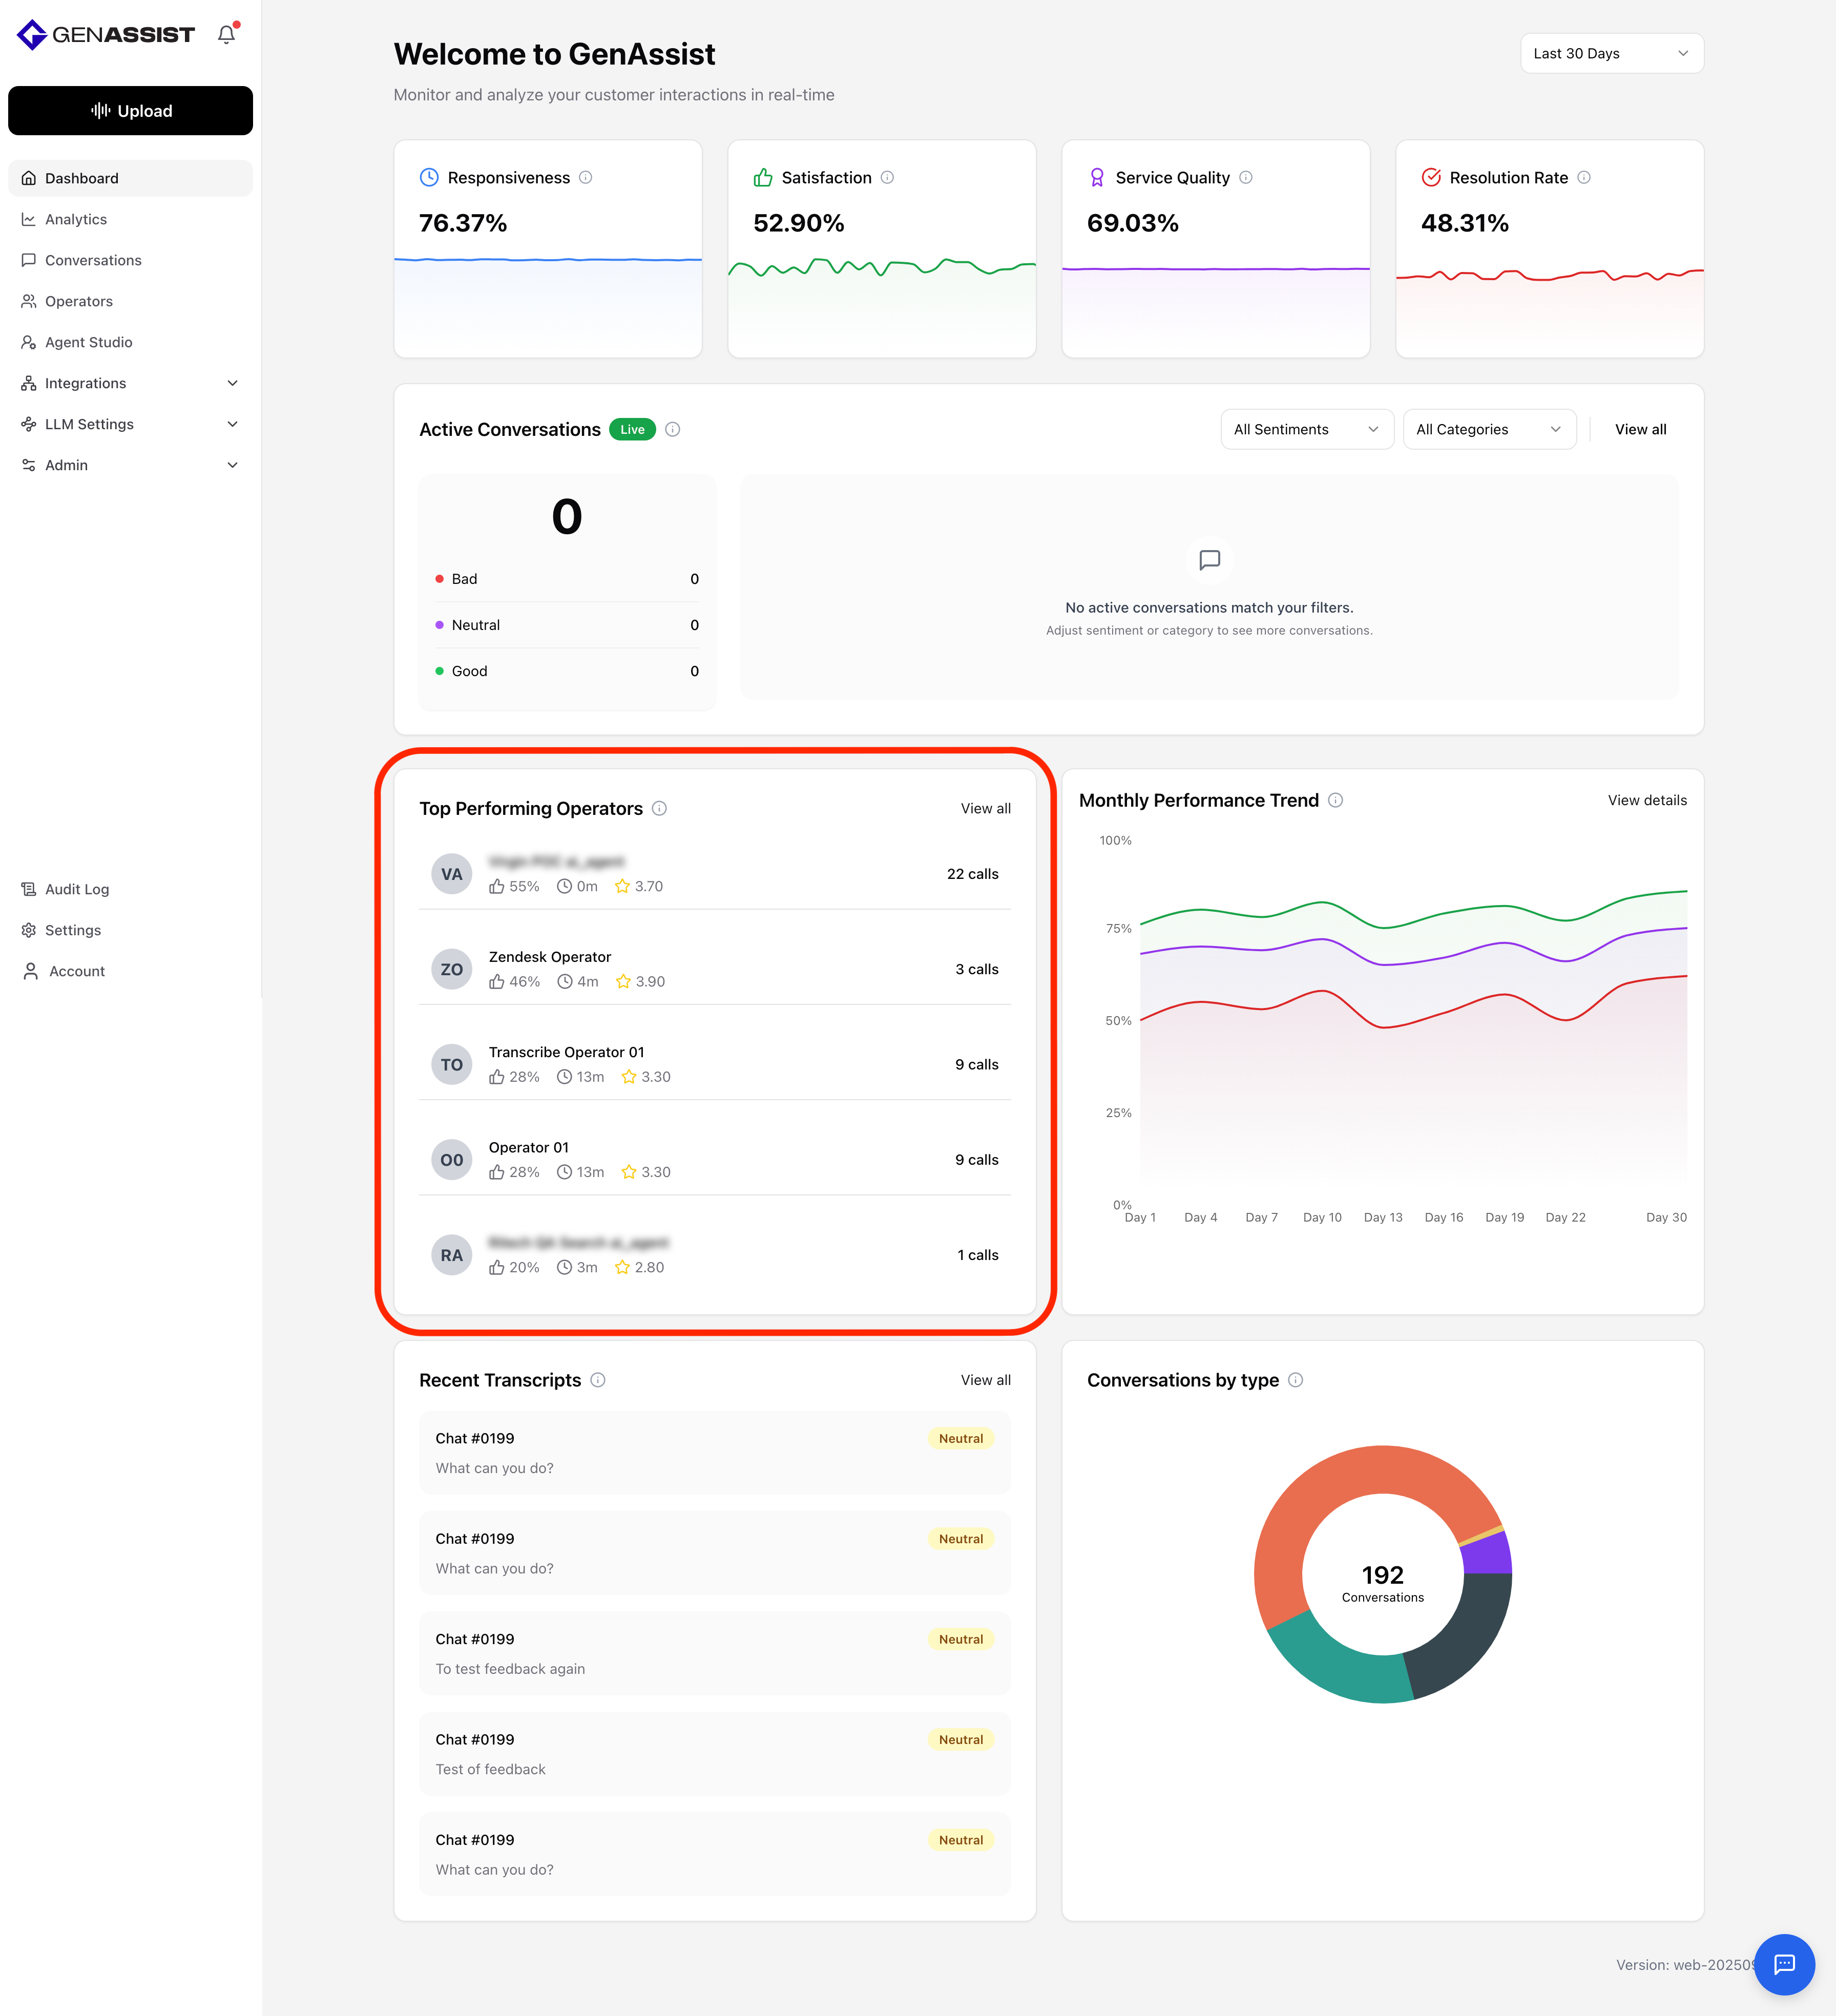The image size is (1836, 2016).
Task: Open the All Sentiments filter dropdown
Action: tap(1306, 429)
